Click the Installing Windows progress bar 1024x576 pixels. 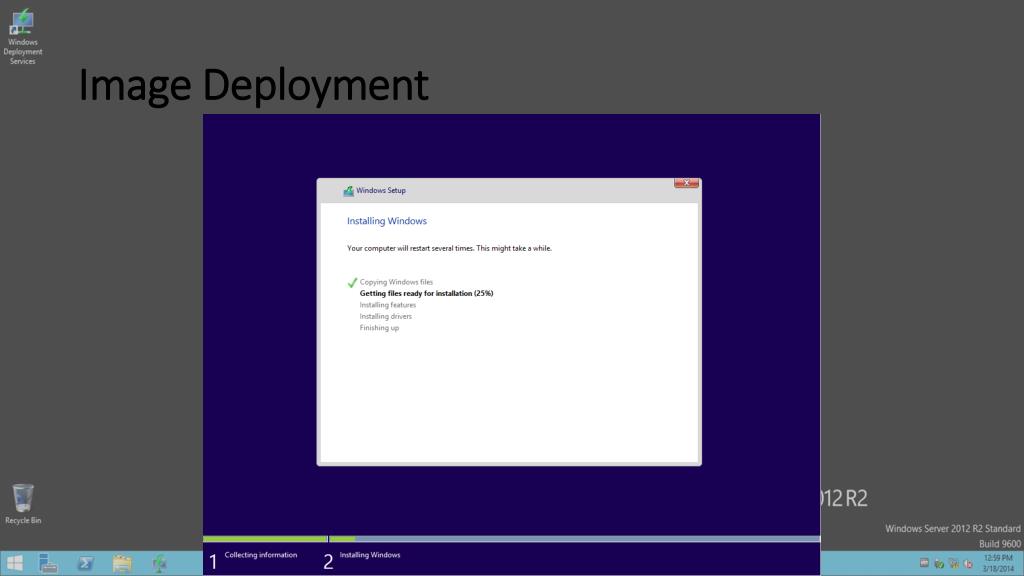point(575,539)
